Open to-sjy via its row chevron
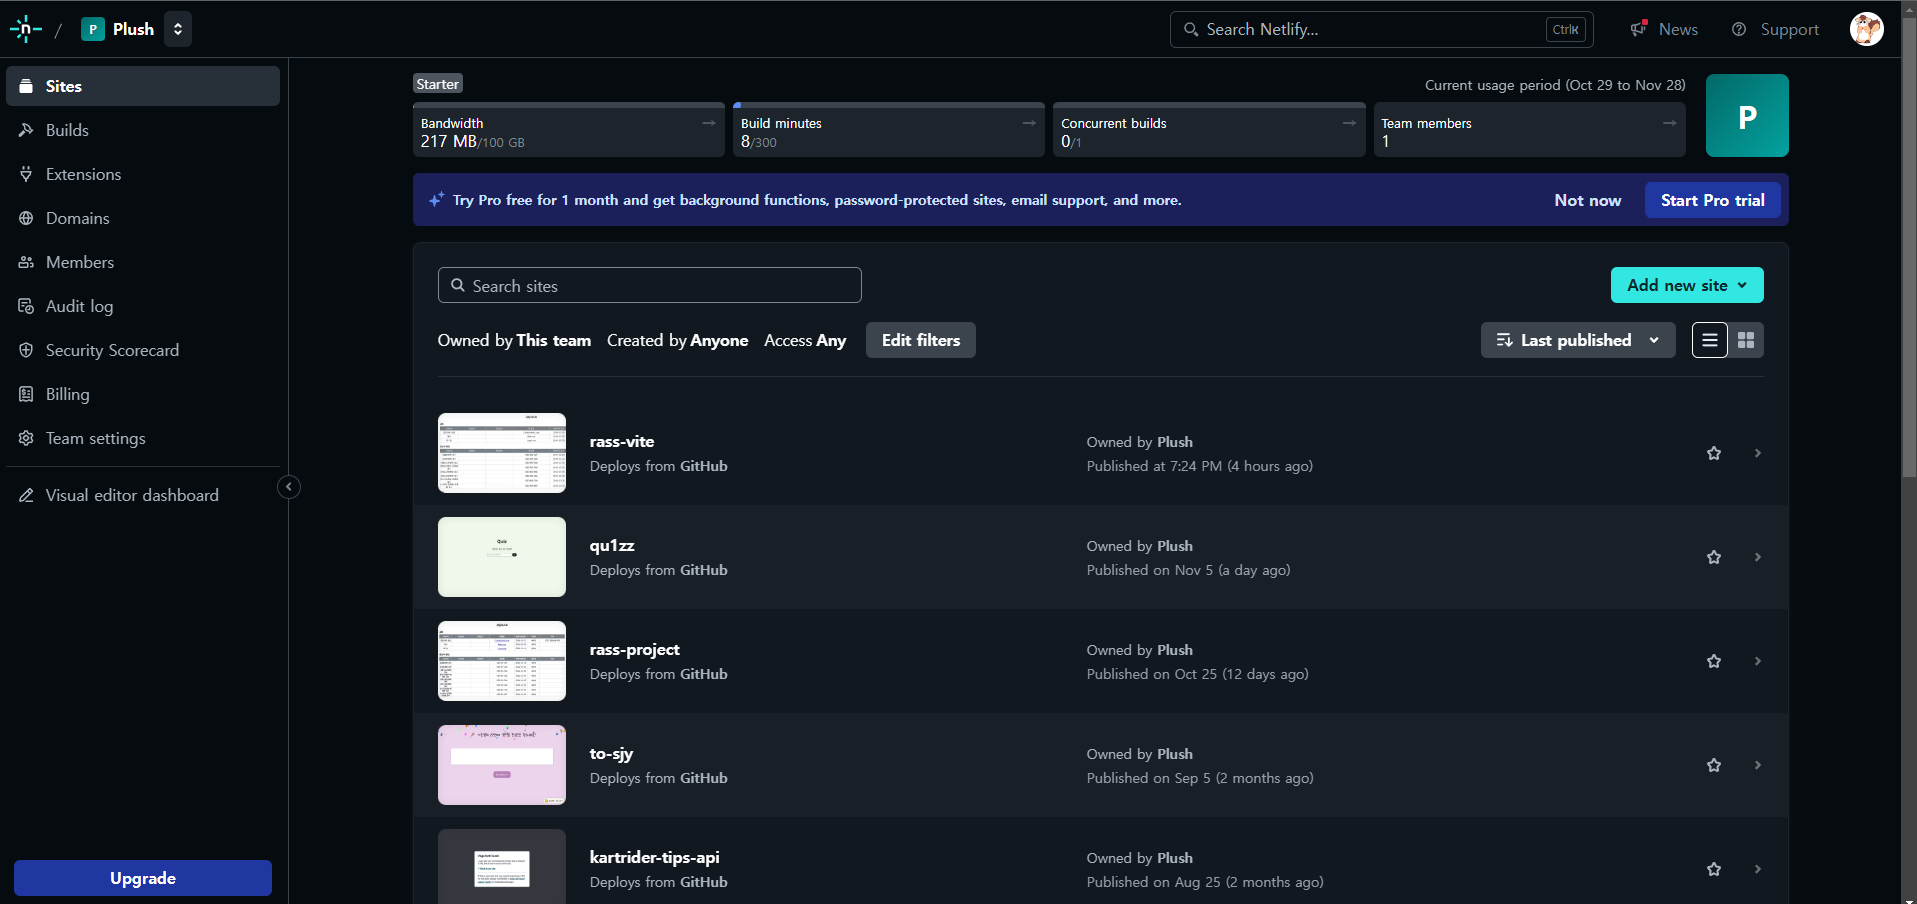 [1757, 765]
